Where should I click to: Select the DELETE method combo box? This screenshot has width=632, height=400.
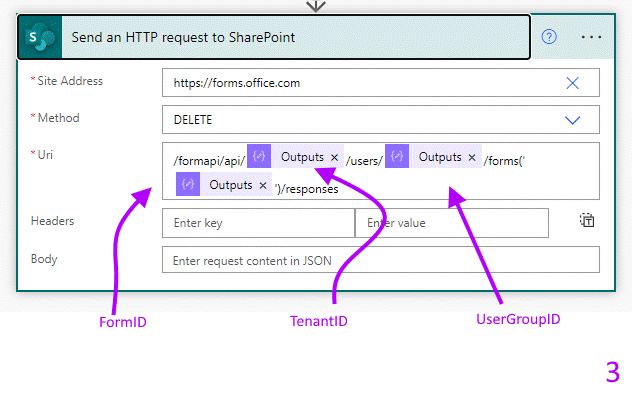[380, 120]
